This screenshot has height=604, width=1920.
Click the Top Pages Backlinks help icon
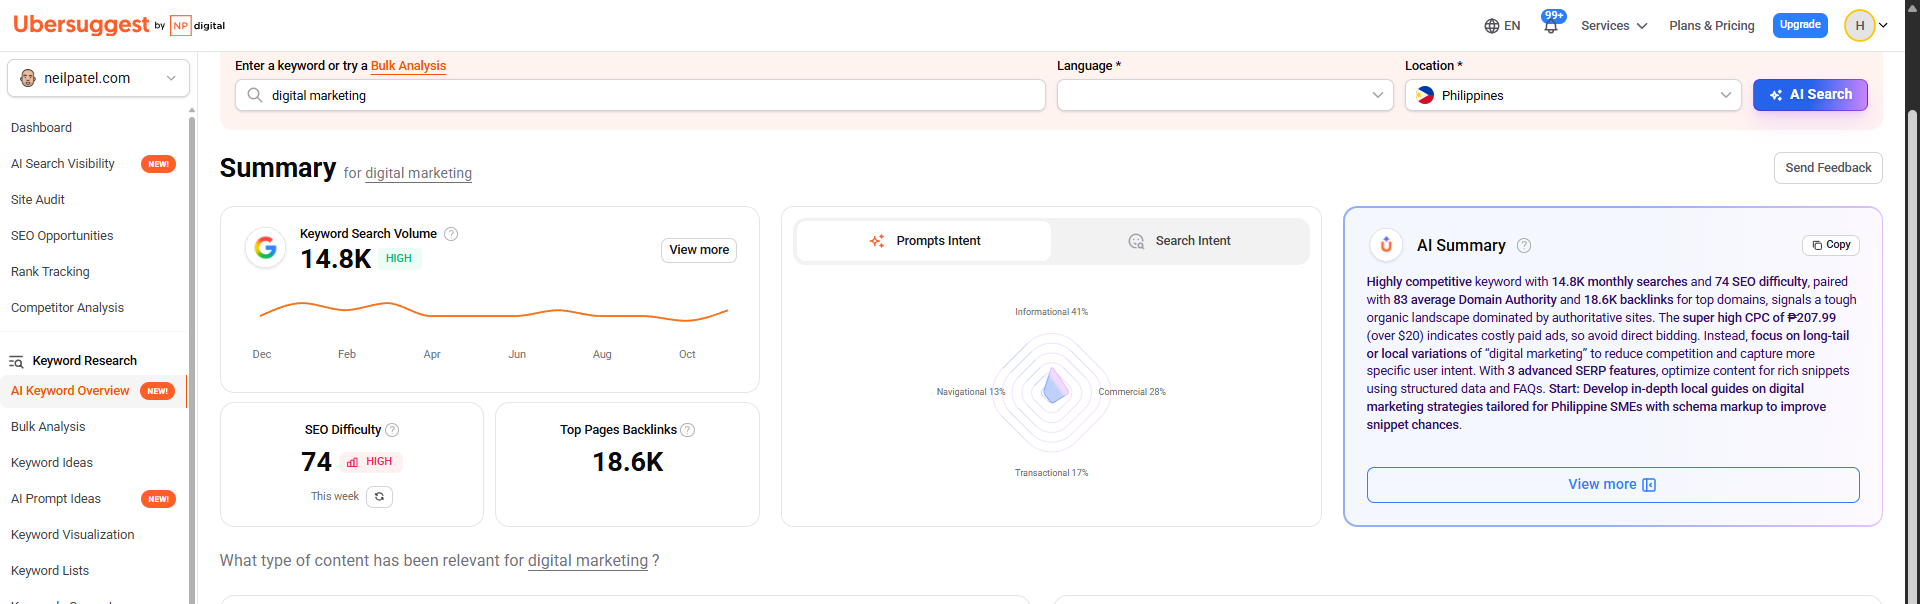point(687,430)
